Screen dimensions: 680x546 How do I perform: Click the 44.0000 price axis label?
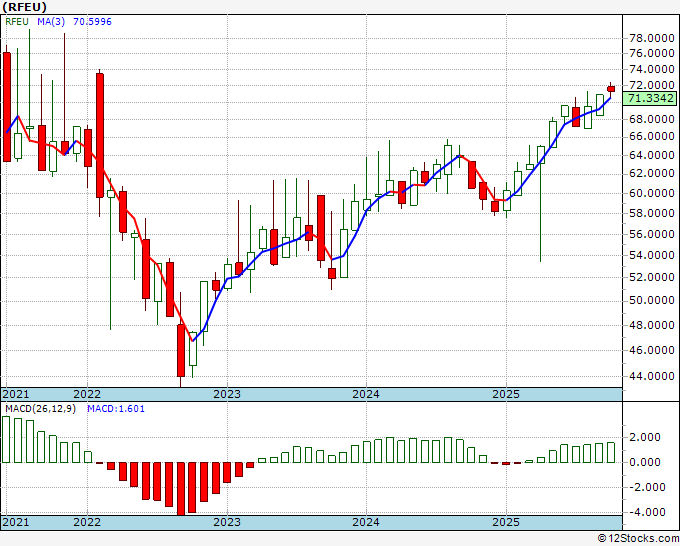651,376
